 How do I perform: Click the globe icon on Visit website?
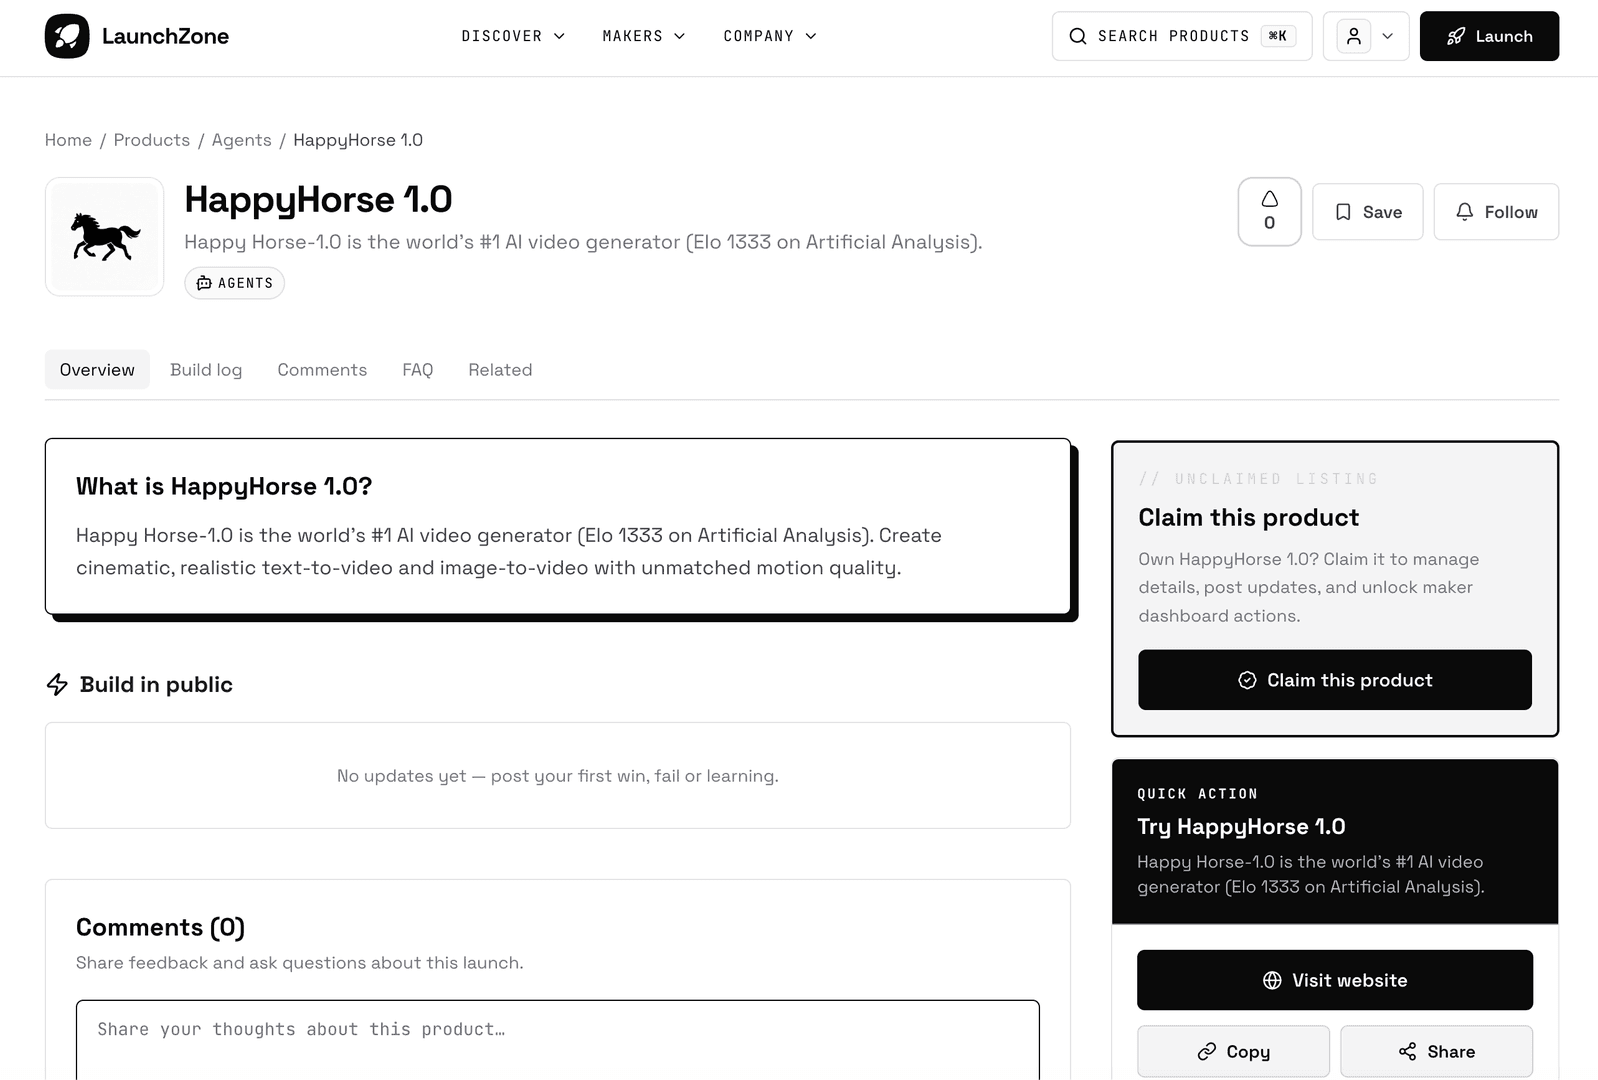1272,980
